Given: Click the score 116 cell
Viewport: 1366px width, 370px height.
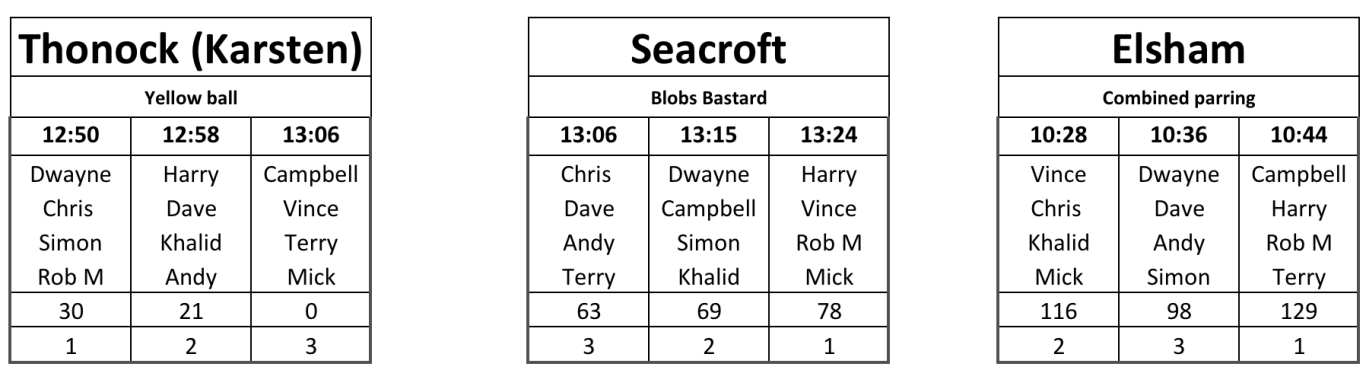Looking at the screenshot, I should tap(1057, 312).
